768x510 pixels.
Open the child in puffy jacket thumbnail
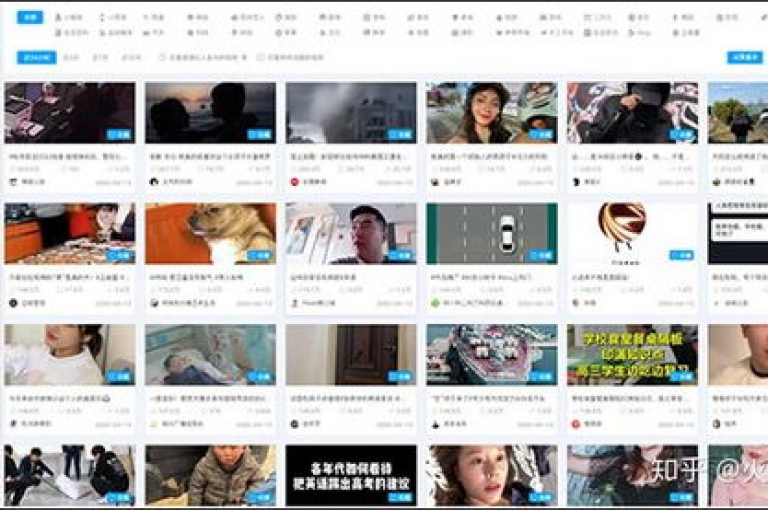[x=211, y=475]
